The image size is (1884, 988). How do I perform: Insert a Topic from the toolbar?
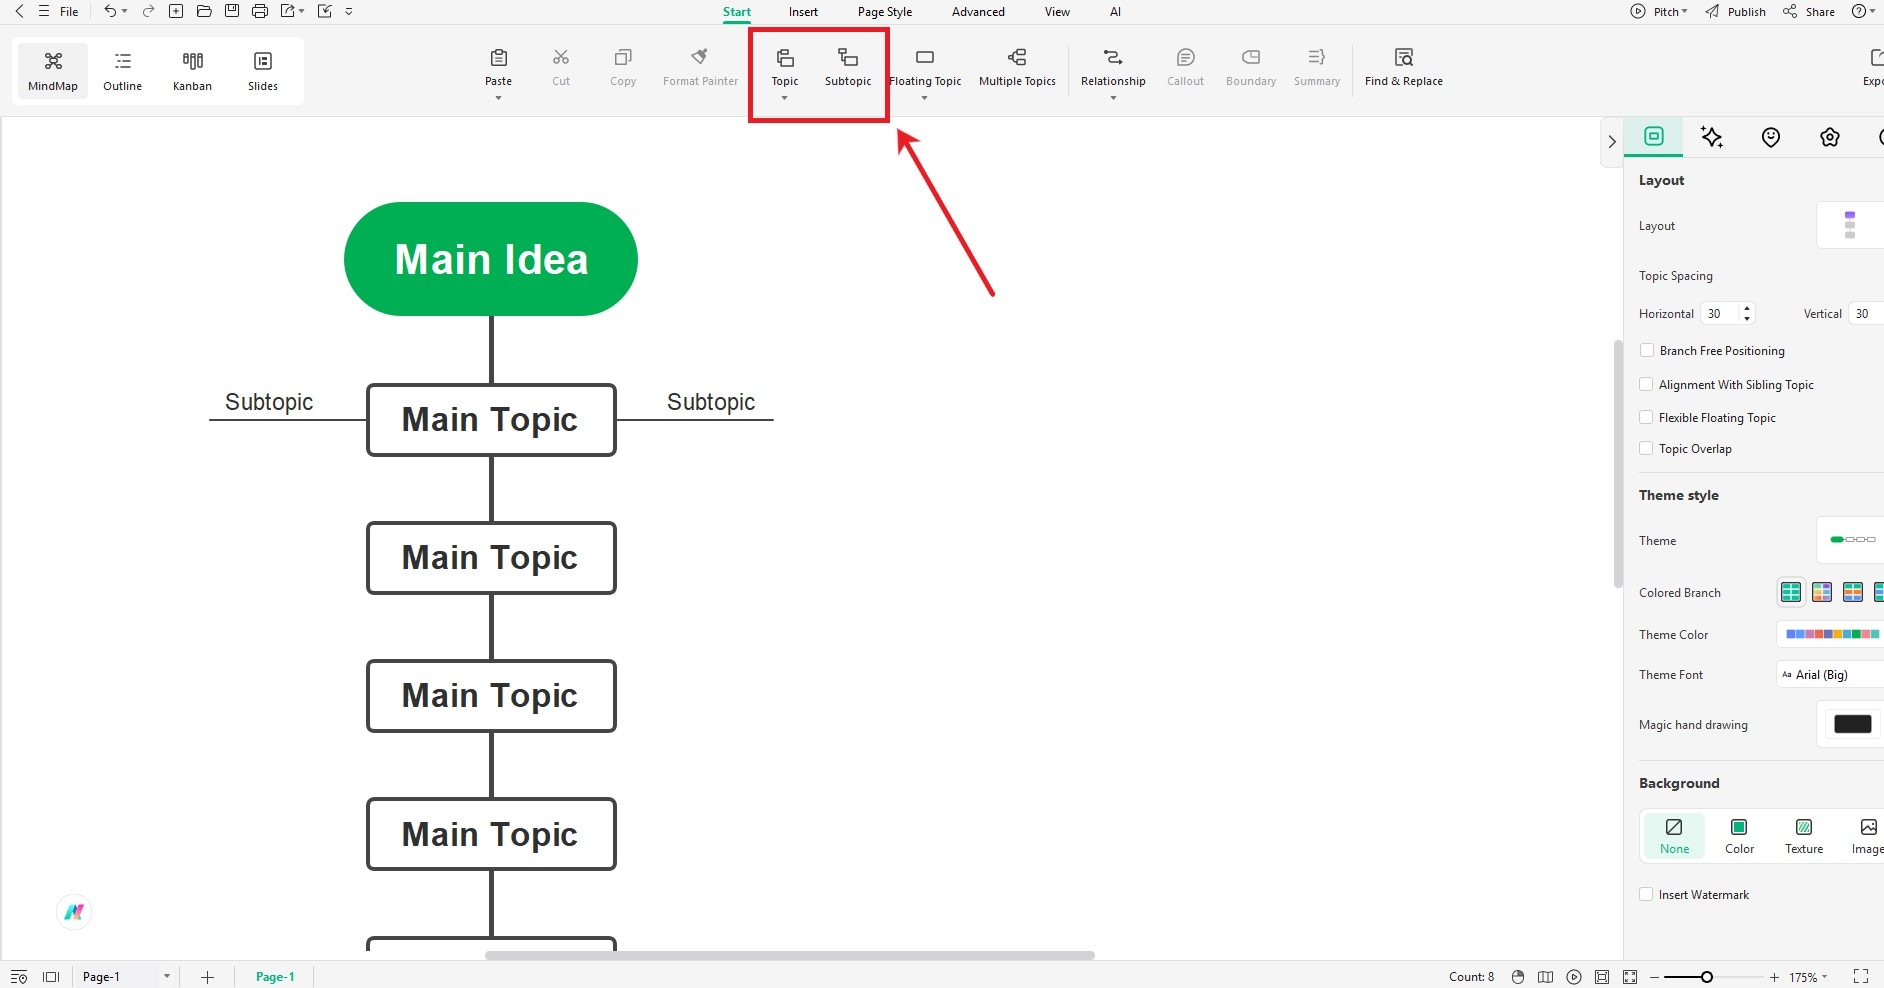point(785,67)
